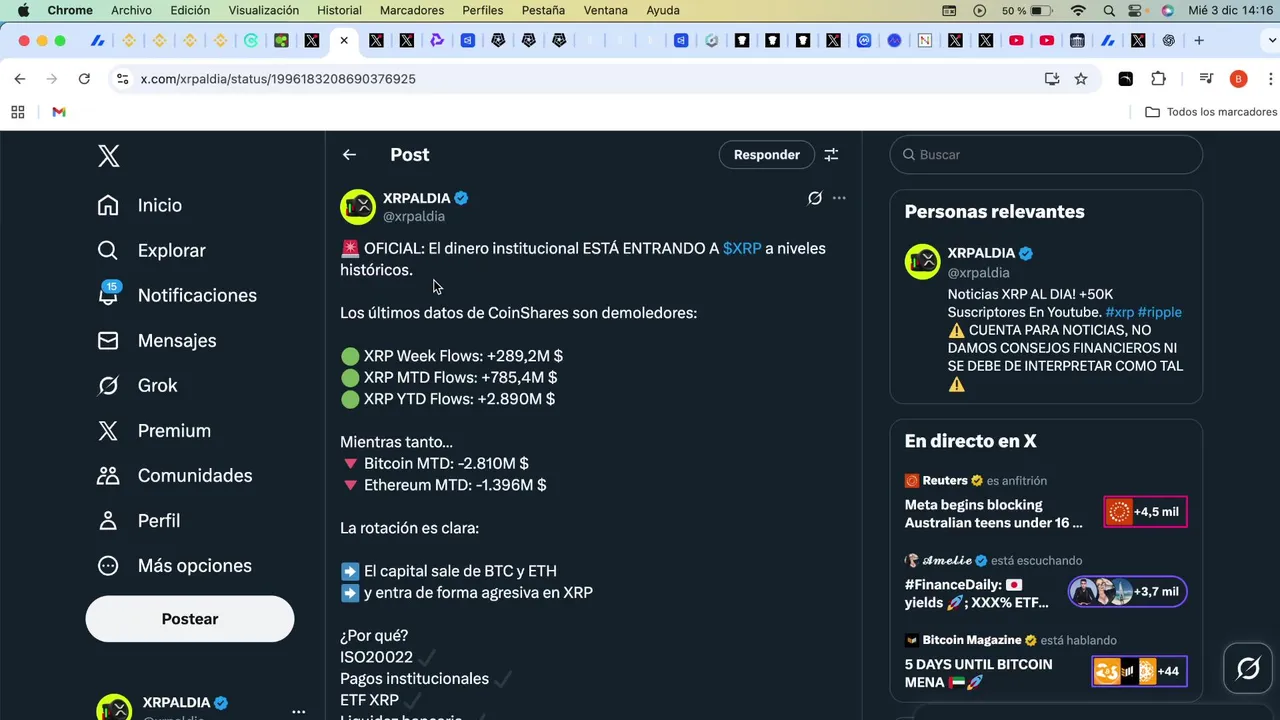Click browser forward arrow
This screenshot has height=720, width=1280.
click(52, 79)
